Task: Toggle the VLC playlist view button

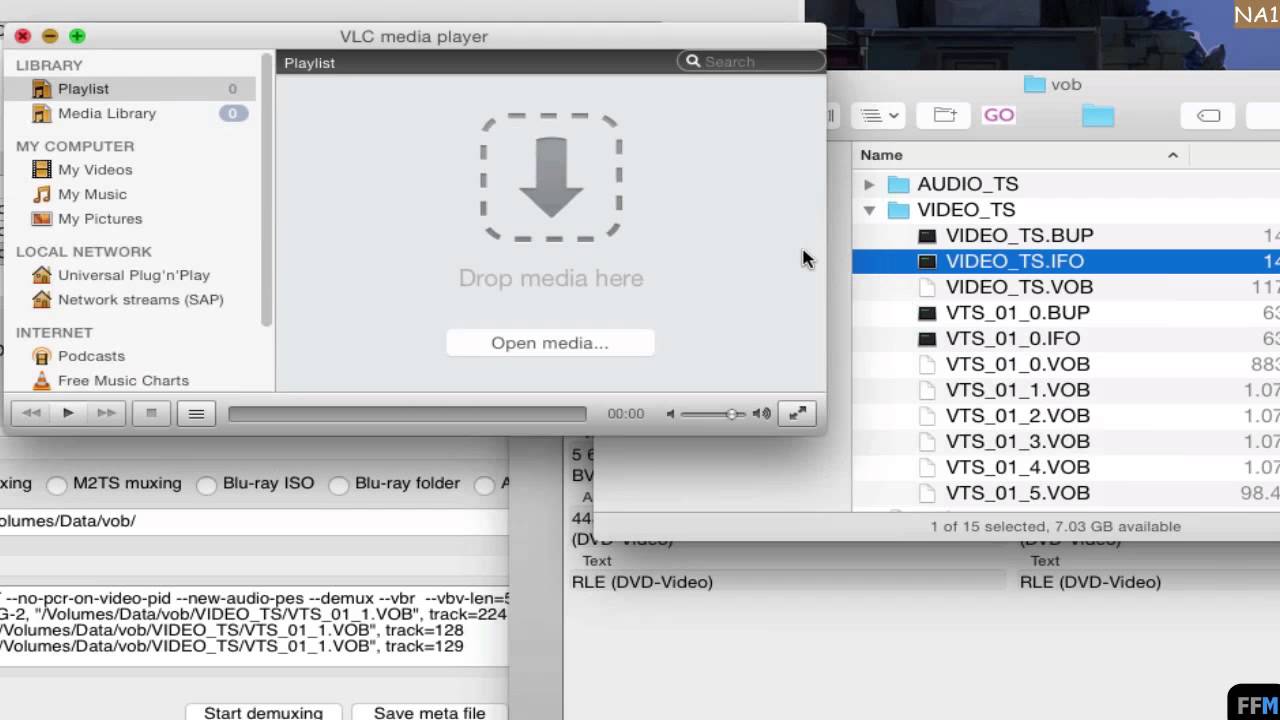Action: tap(196, 413)
